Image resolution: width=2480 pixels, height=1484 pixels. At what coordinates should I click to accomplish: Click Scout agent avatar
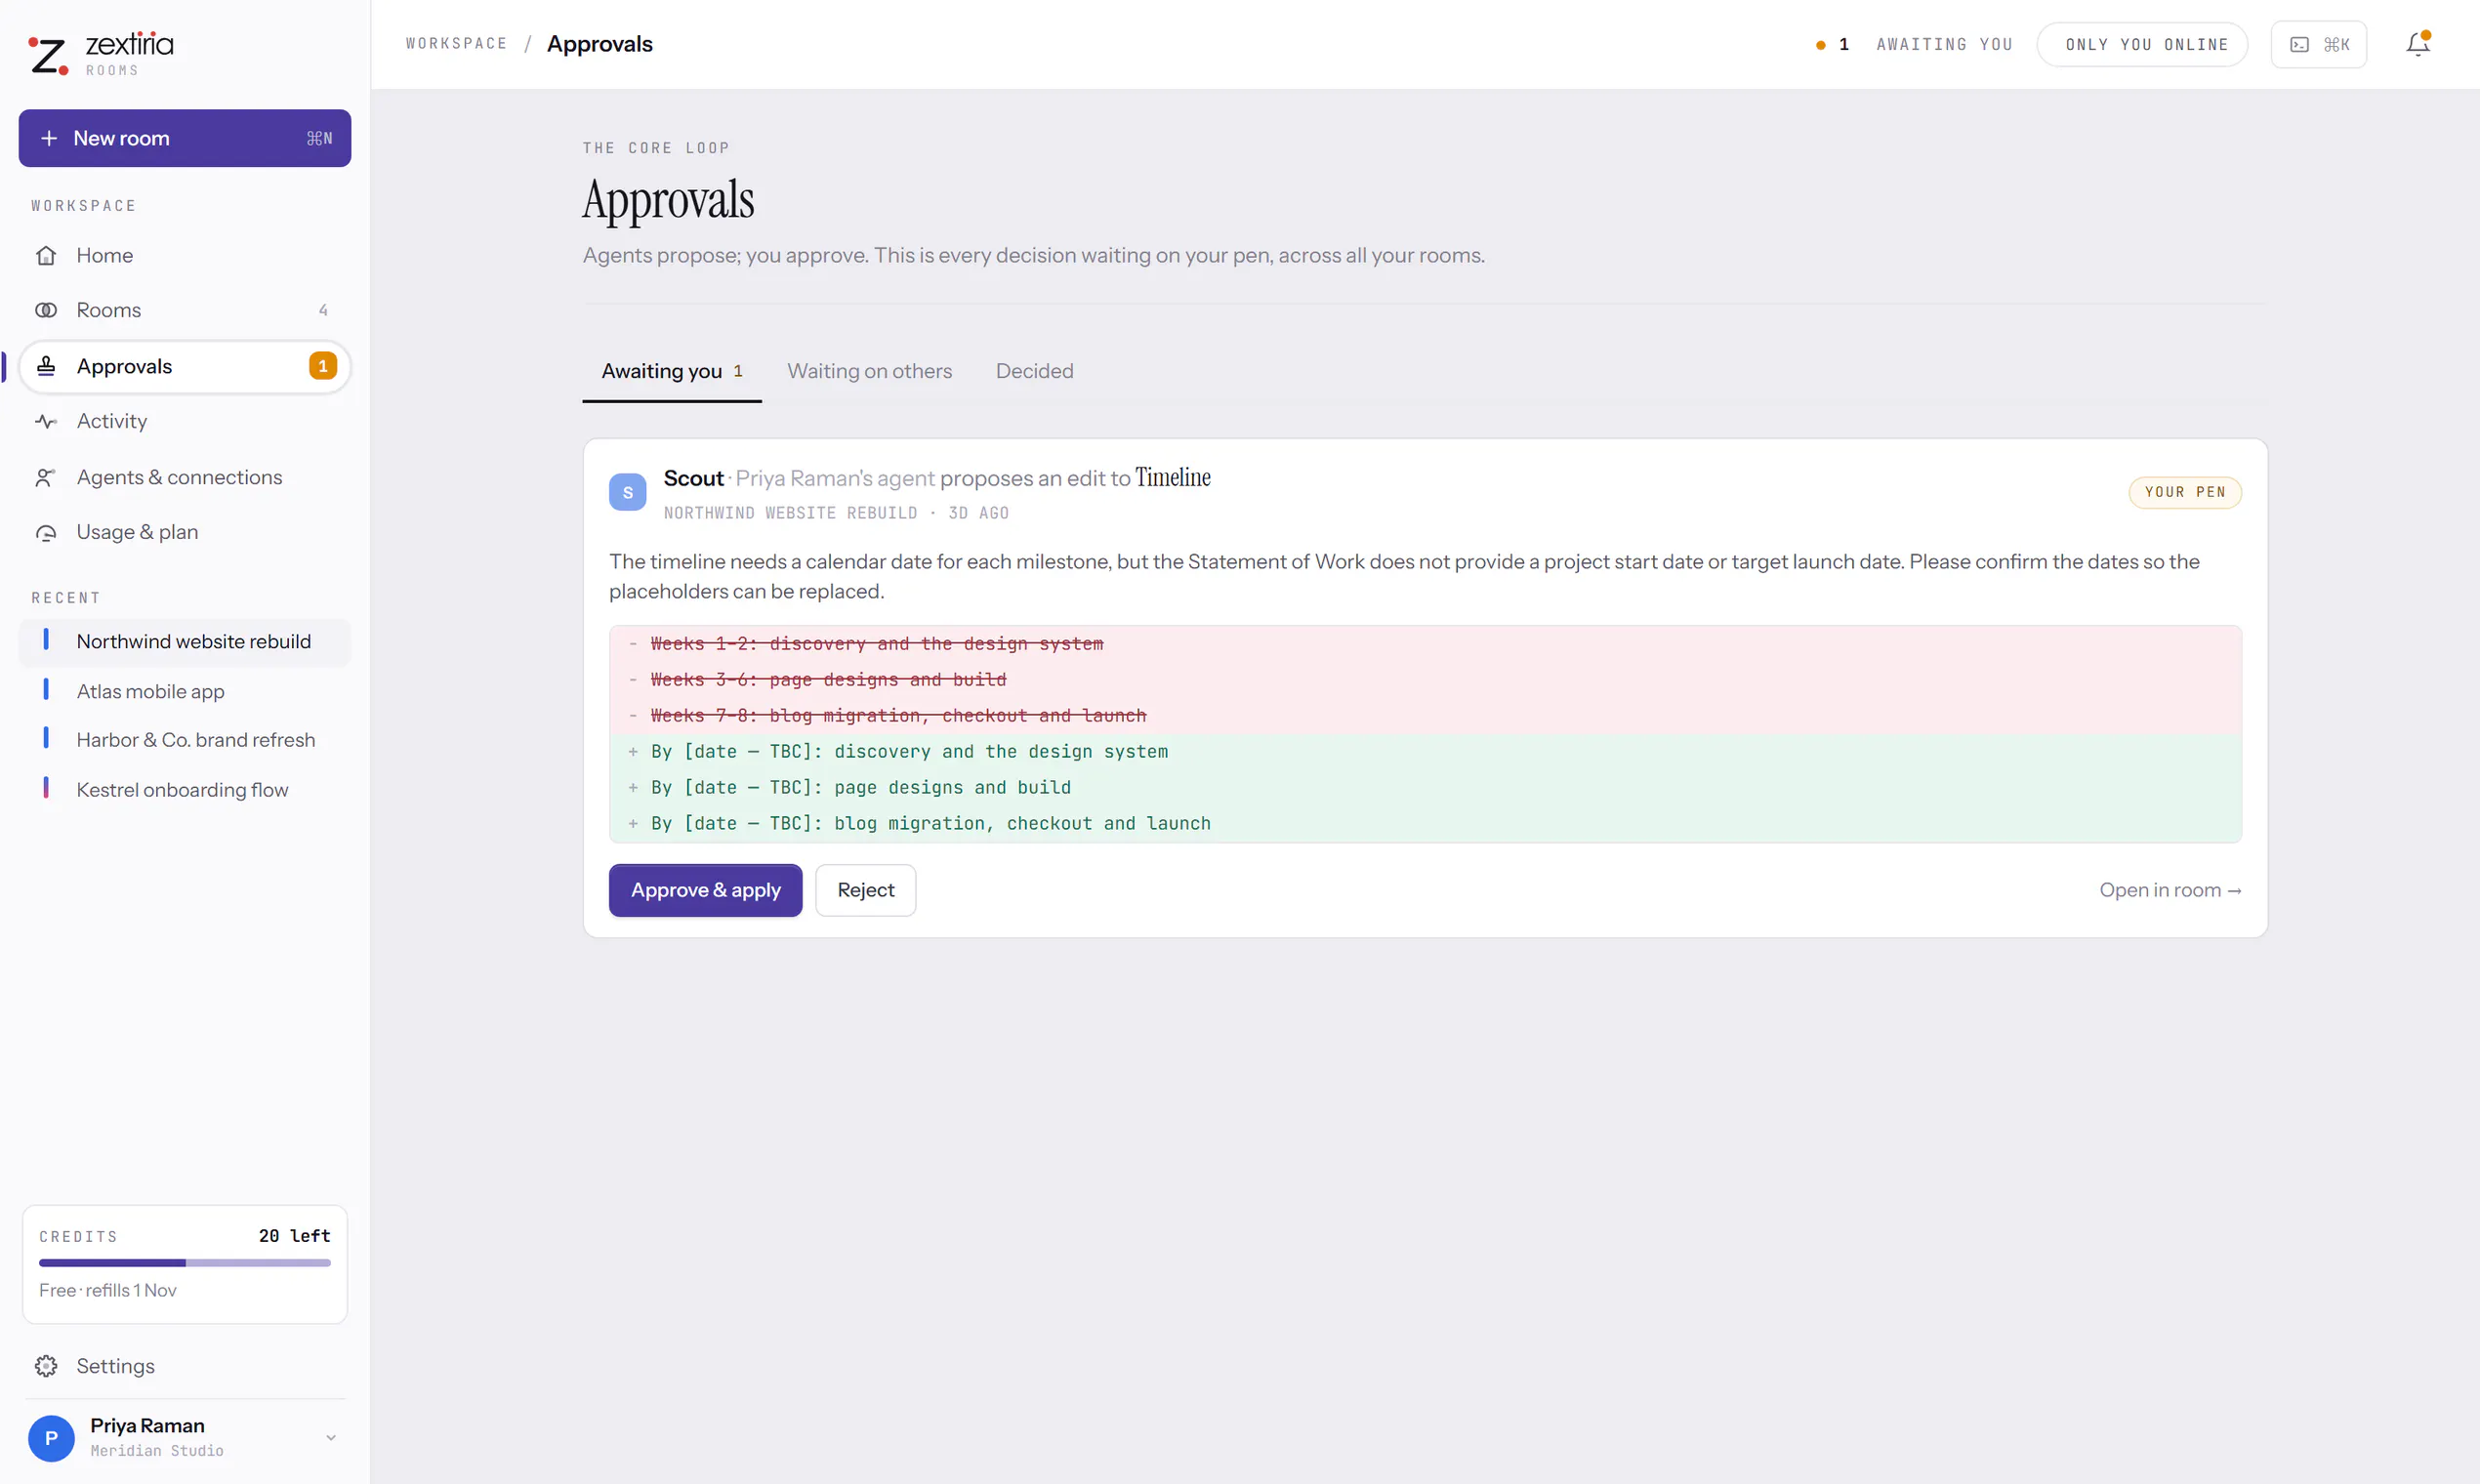tap(627, 492)
